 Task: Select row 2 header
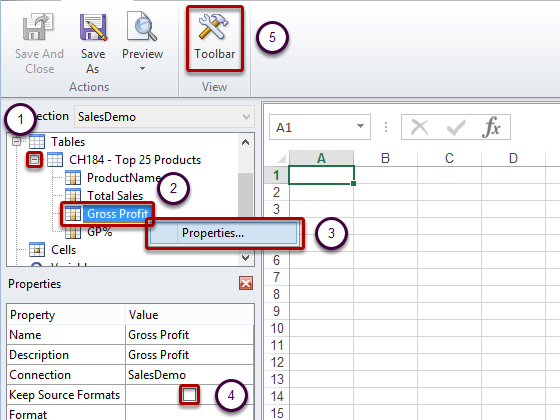point(276,192)
